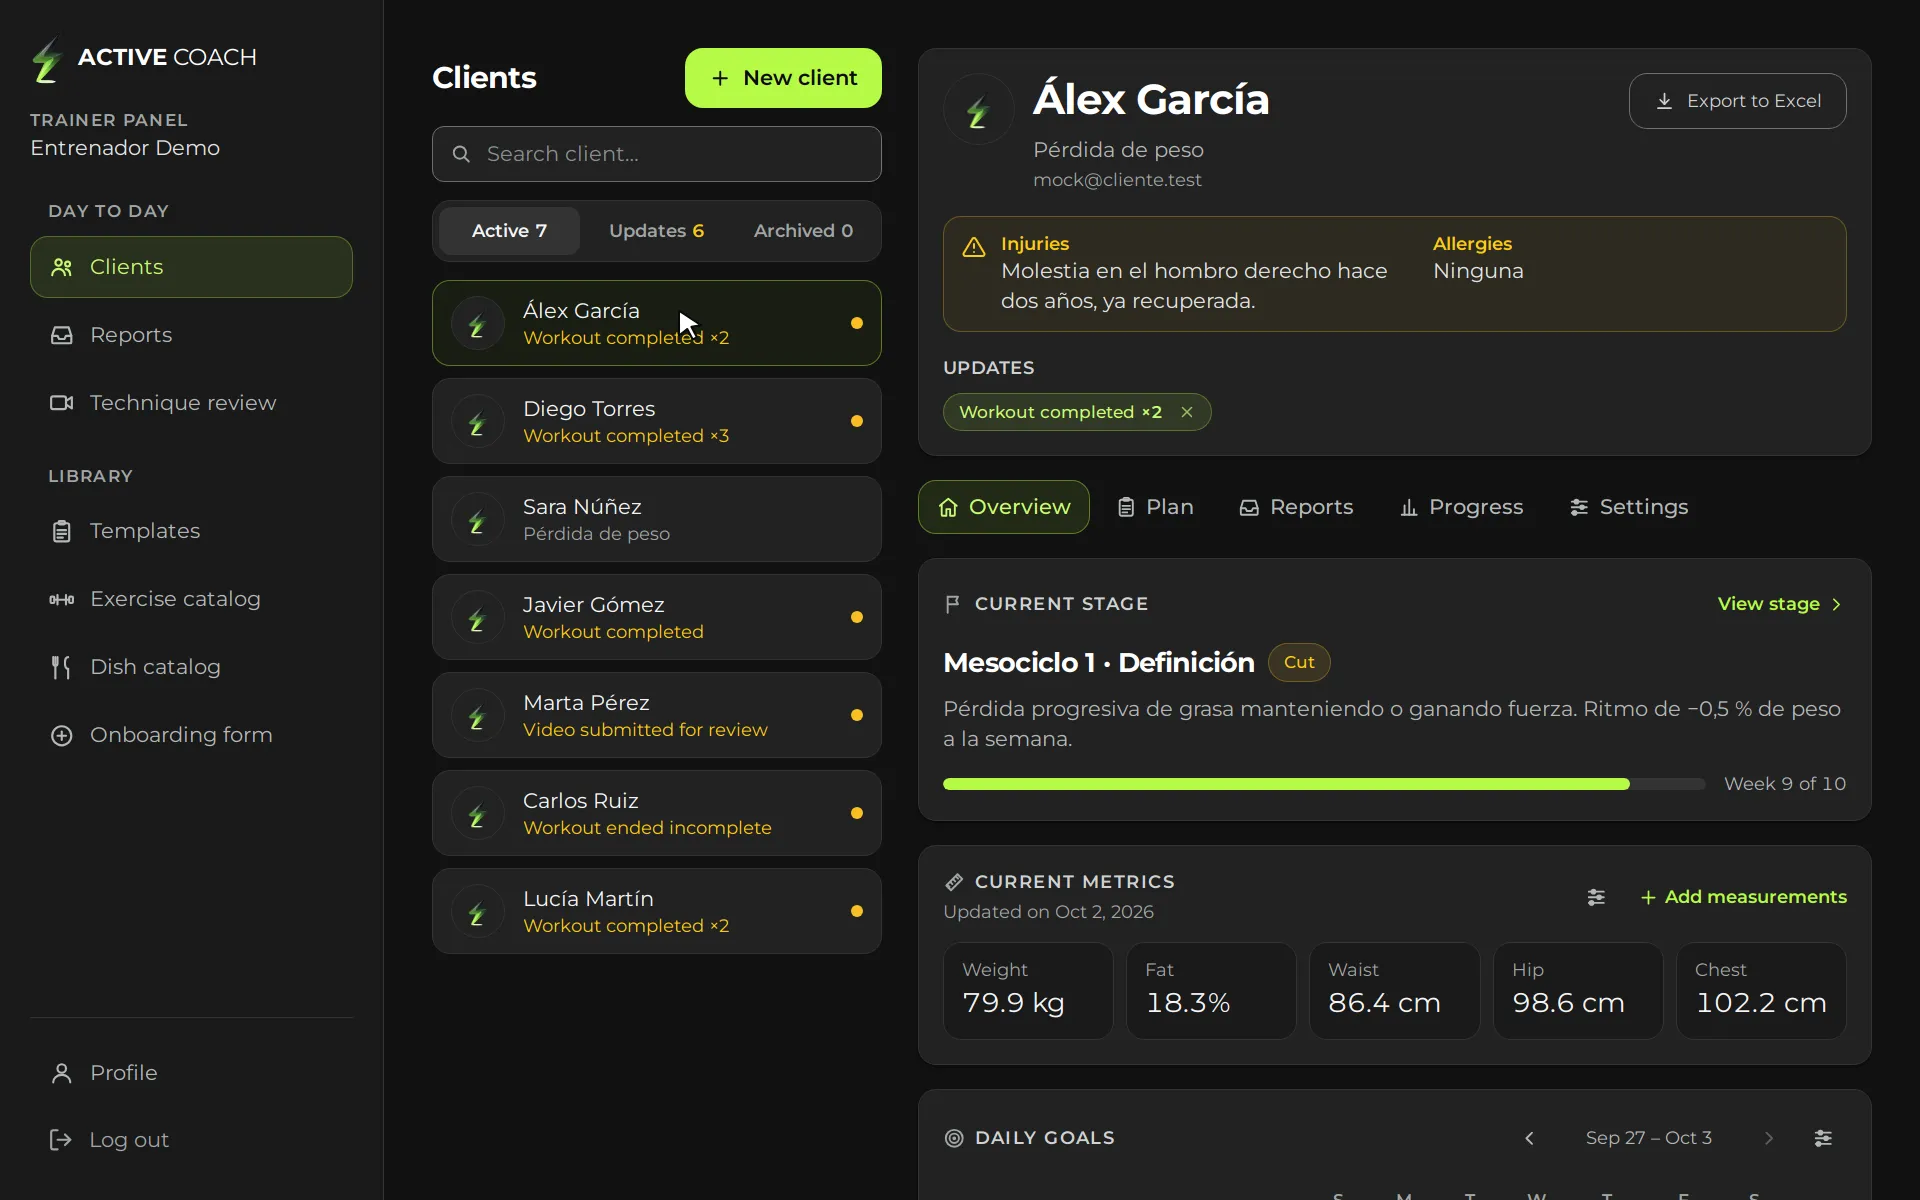Export the client data to Excel

coord(1737,101)
